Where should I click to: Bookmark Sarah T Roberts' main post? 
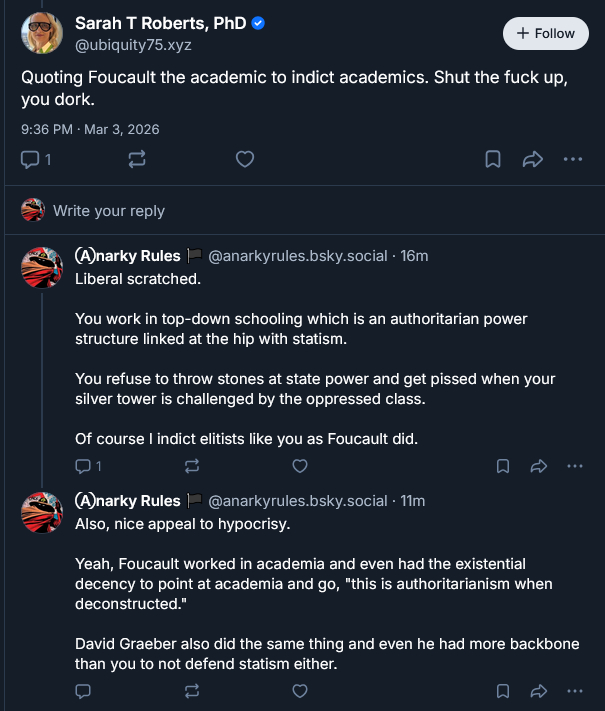click(x=493, y=159)
